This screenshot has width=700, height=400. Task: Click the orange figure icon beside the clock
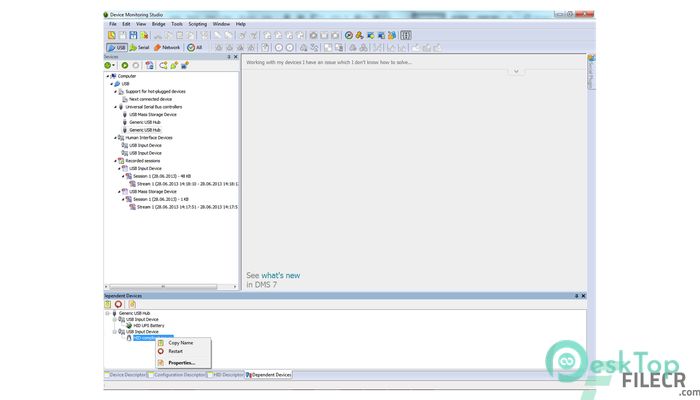pyautogui.click(x=359, y=35)
